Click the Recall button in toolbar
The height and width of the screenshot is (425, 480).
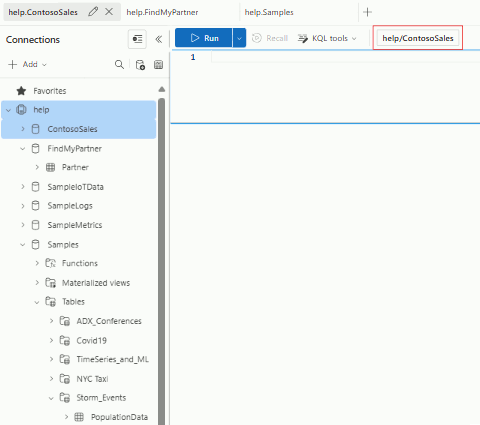click(270, 38)
